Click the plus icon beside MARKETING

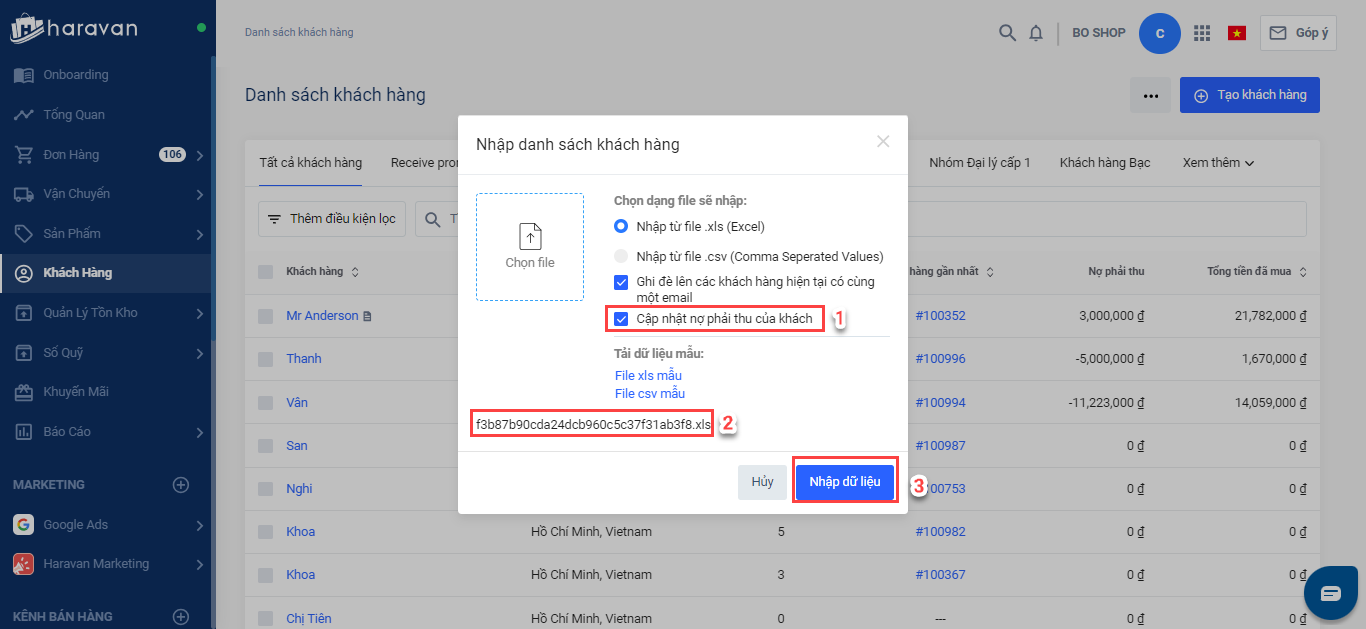(x=181, y=485)
